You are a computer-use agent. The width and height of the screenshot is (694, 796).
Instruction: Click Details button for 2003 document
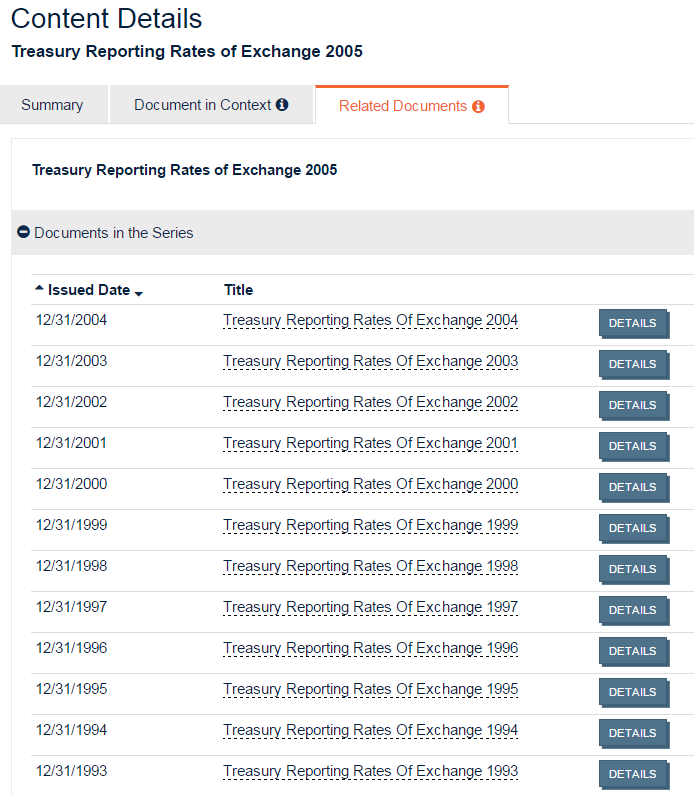(632, 364)
